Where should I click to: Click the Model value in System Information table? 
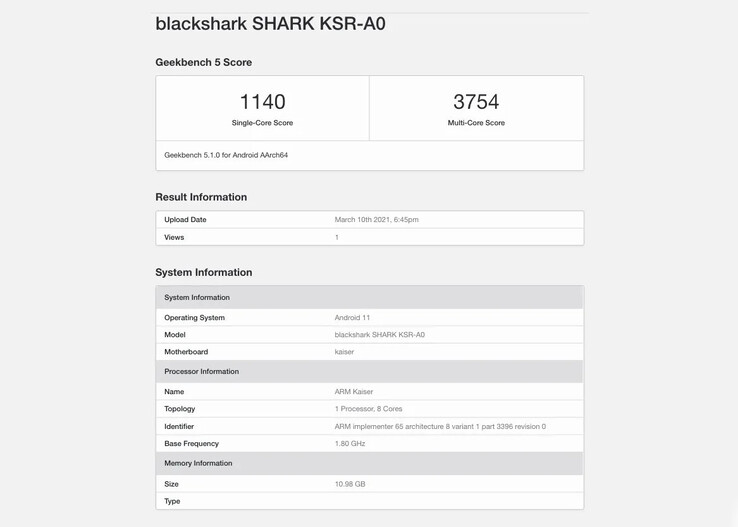(x=379, y=335)
